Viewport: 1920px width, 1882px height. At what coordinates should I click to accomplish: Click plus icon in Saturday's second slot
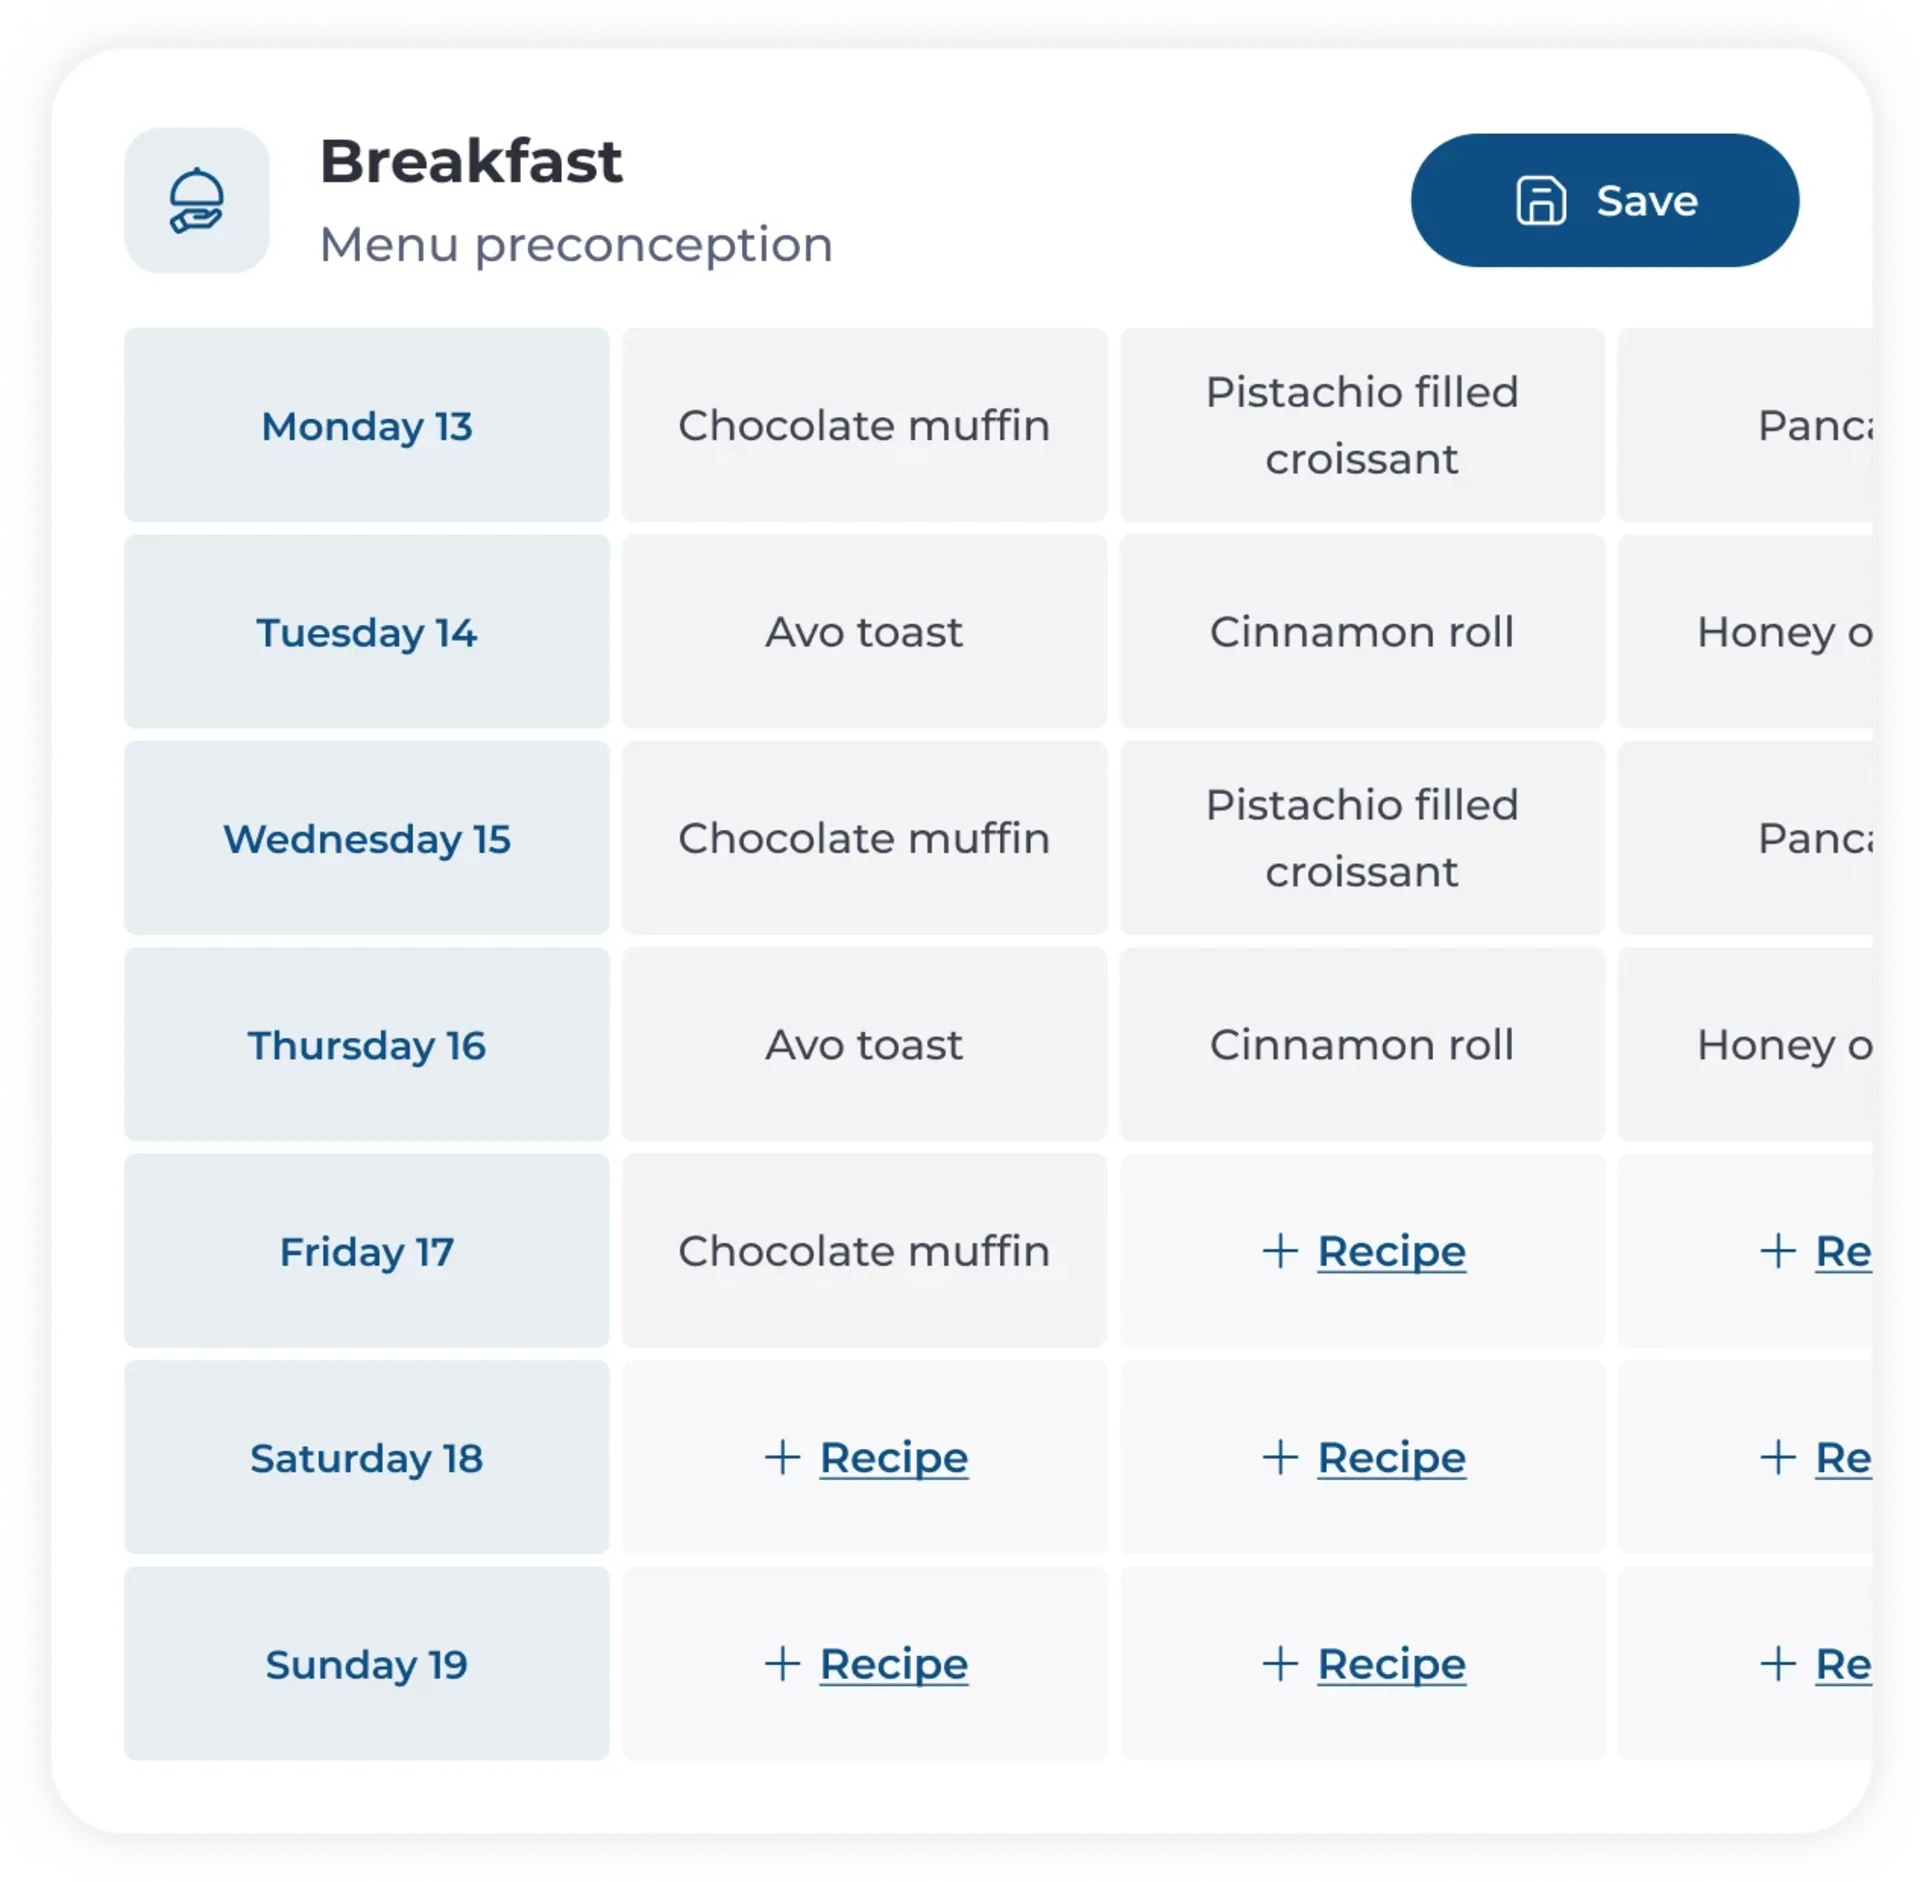click(1280, 1457)
